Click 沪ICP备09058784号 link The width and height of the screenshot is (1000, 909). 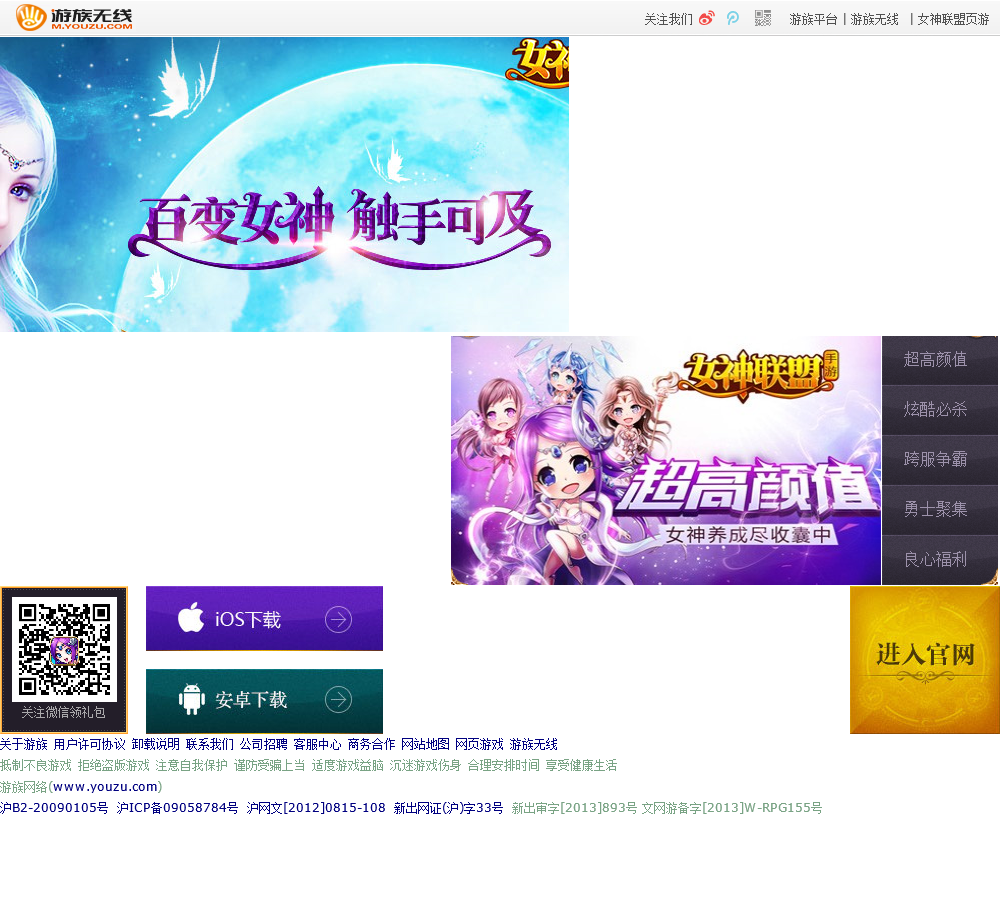177,808
